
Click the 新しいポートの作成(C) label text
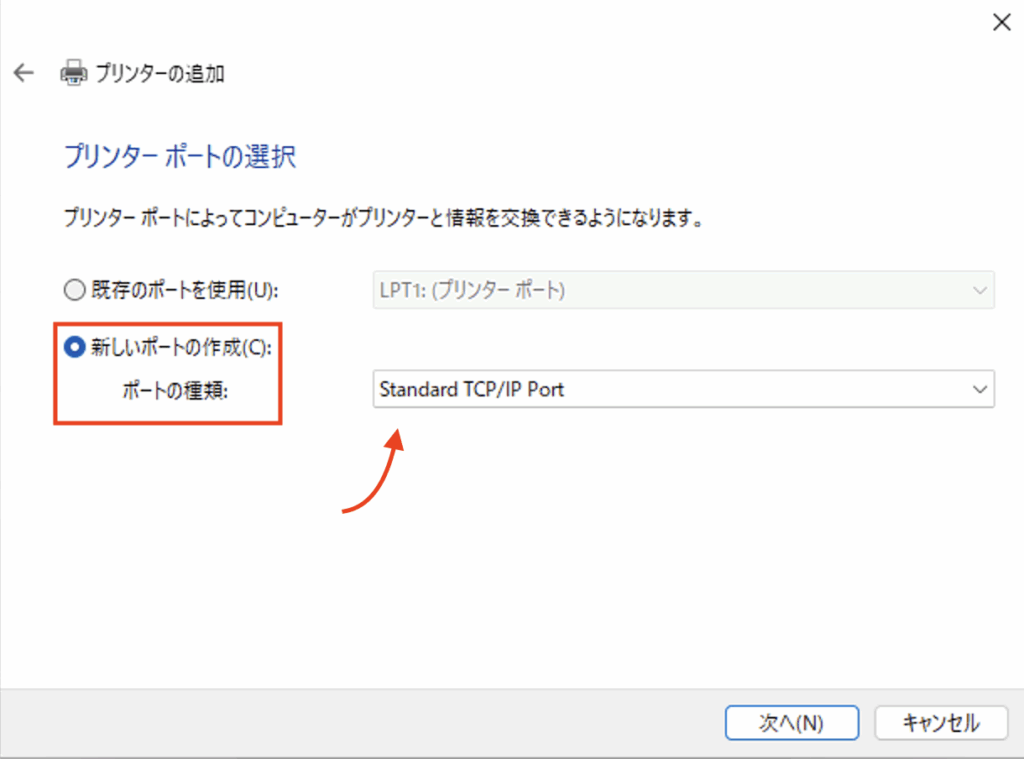pos(180,347)
